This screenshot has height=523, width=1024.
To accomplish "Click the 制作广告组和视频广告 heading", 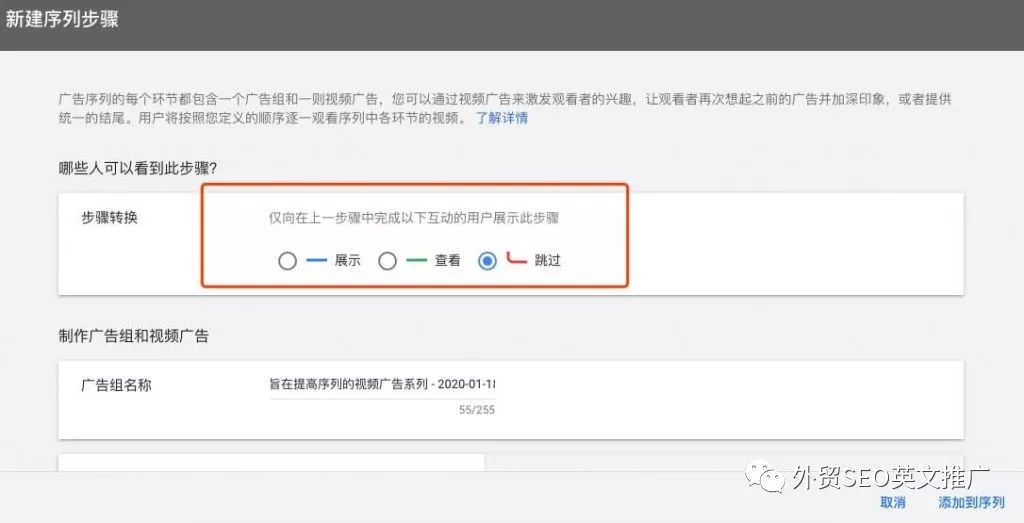I will tap(133, 336).
